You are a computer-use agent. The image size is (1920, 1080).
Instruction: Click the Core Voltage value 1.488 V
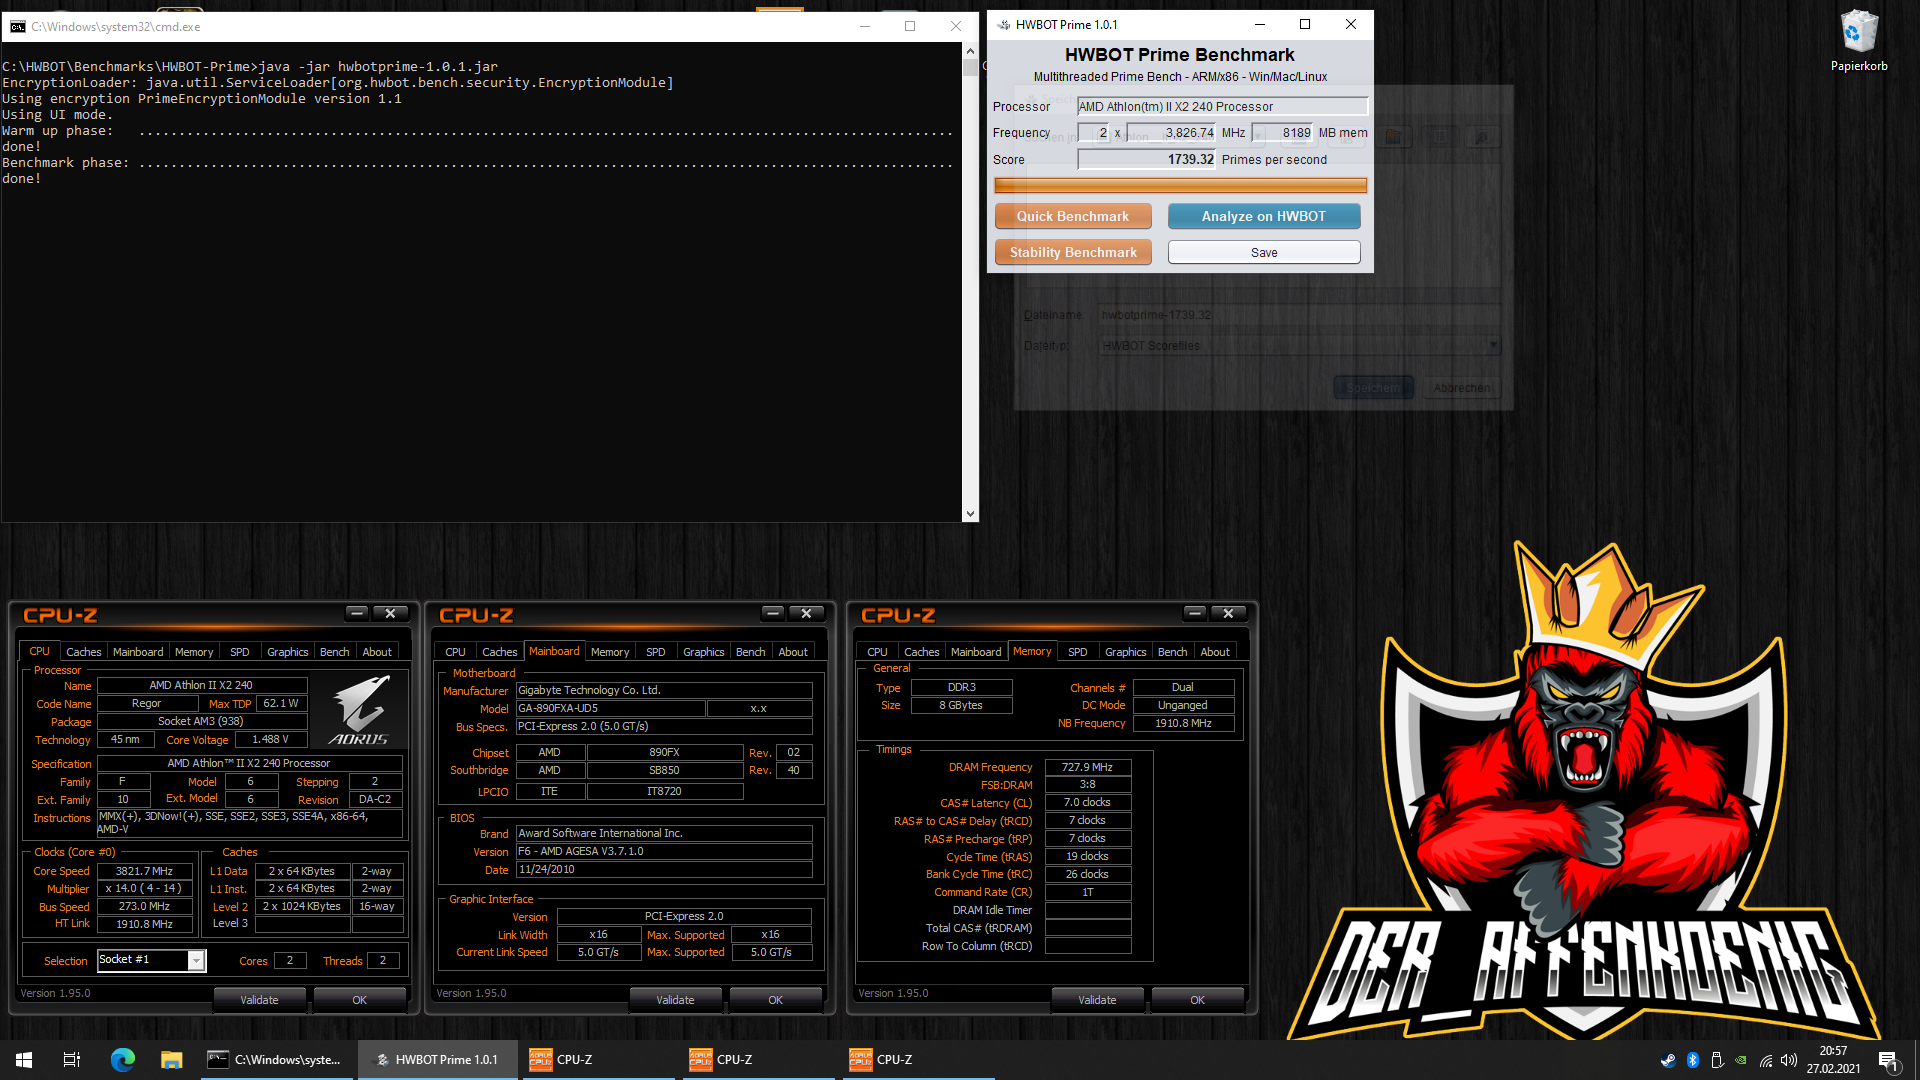(x=270, y=740)
